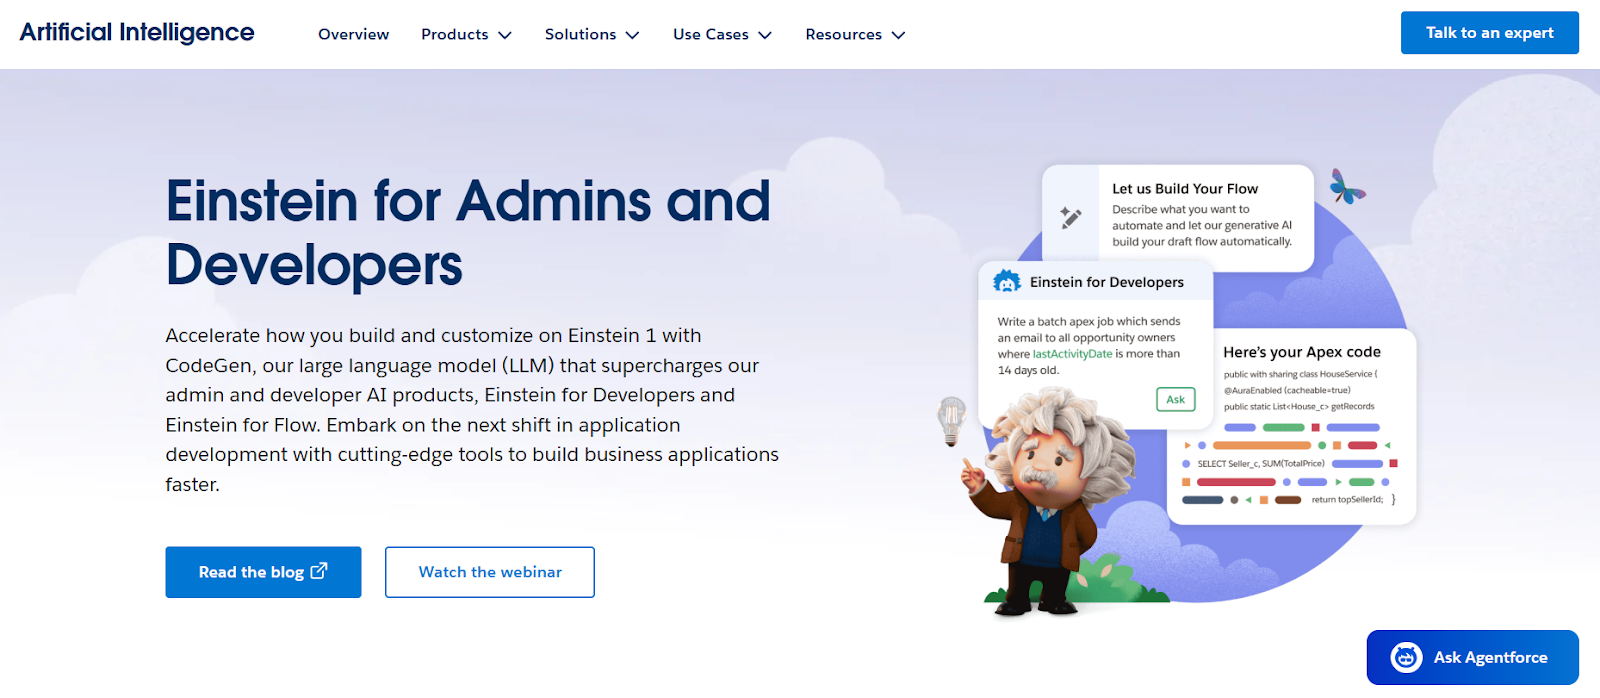Click the paragraph mentioning CodeGen LLM
Screen dimensions: 1600x698
[472, 410]
